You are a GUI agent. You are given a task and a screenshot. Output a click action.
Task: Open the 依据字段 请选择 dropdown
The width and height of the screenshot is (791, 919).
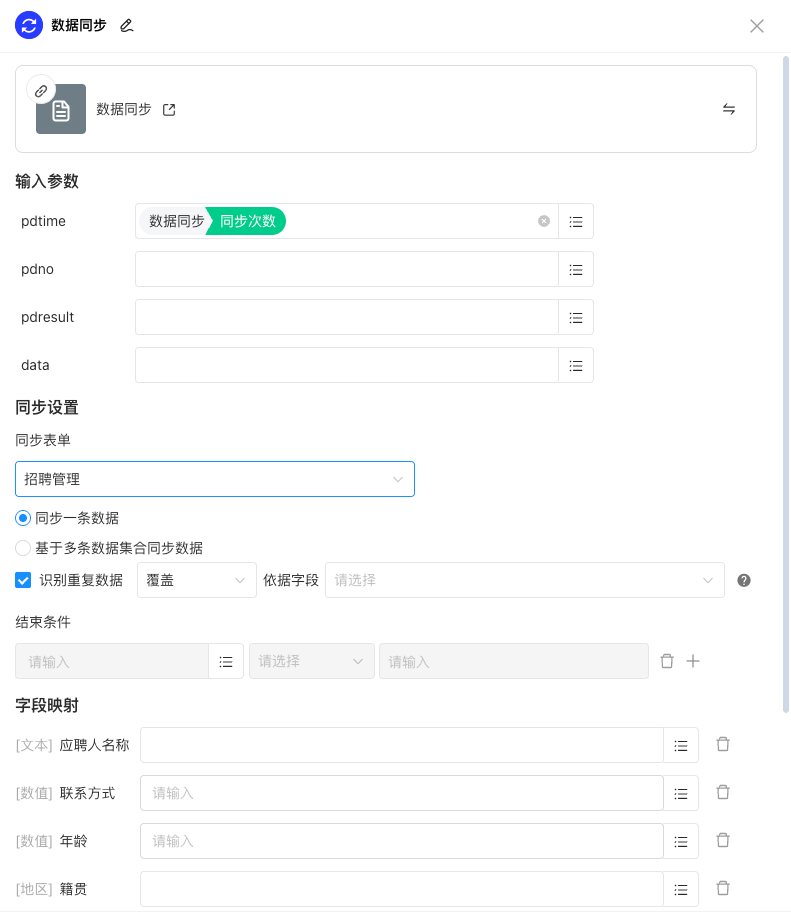tap(524, 580)
